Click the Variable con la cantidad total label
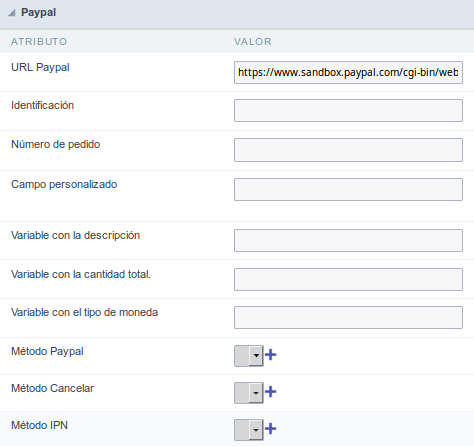The image size is (474, 446). [x=81, y=274]
